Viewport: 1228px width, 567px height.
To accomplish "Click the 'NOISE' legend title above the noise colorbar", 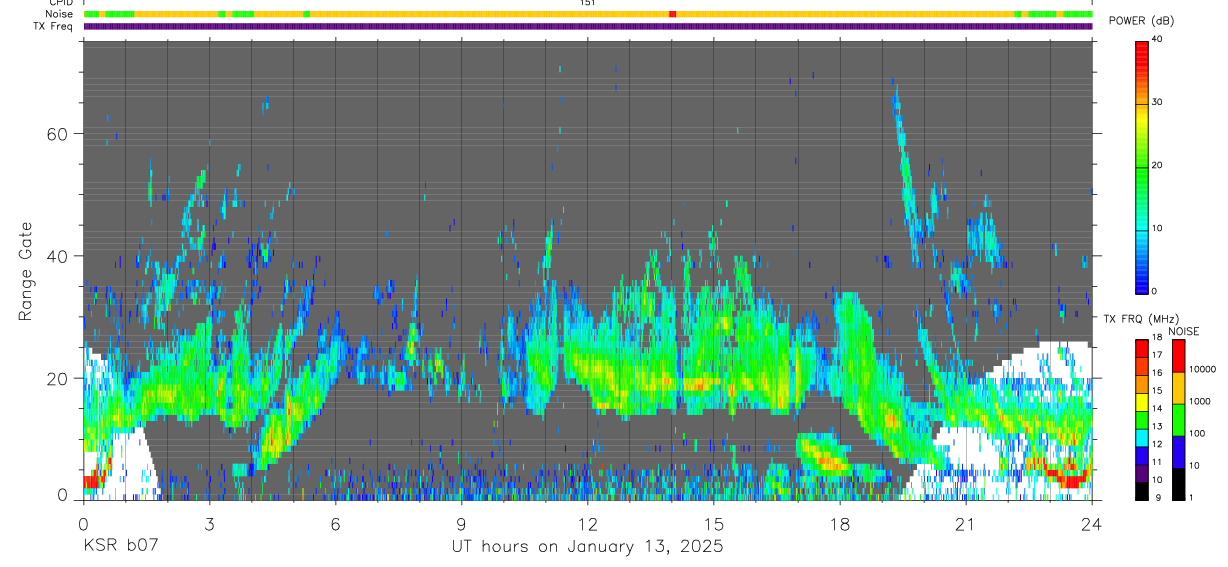I will (x=1185, y=331).
